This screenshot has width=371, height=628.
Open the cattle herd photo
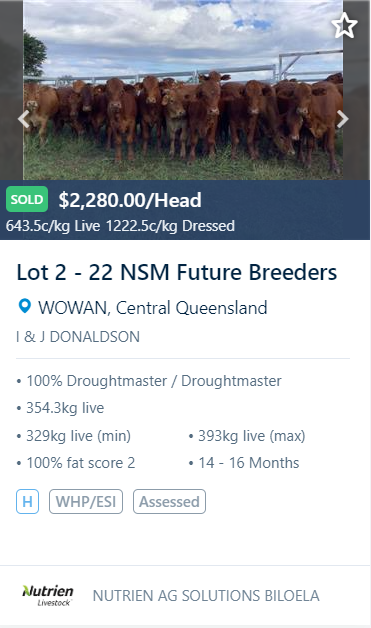coord(183,90)
